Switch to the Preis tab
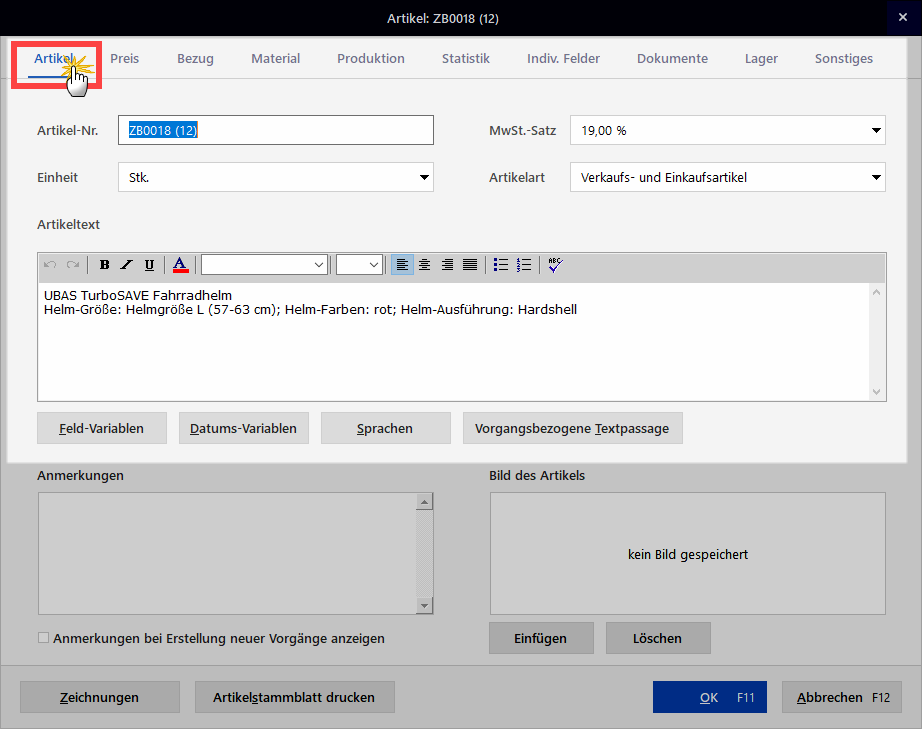Image resolution: width=922 pixels, height=729 pixels. click(125, 59)
